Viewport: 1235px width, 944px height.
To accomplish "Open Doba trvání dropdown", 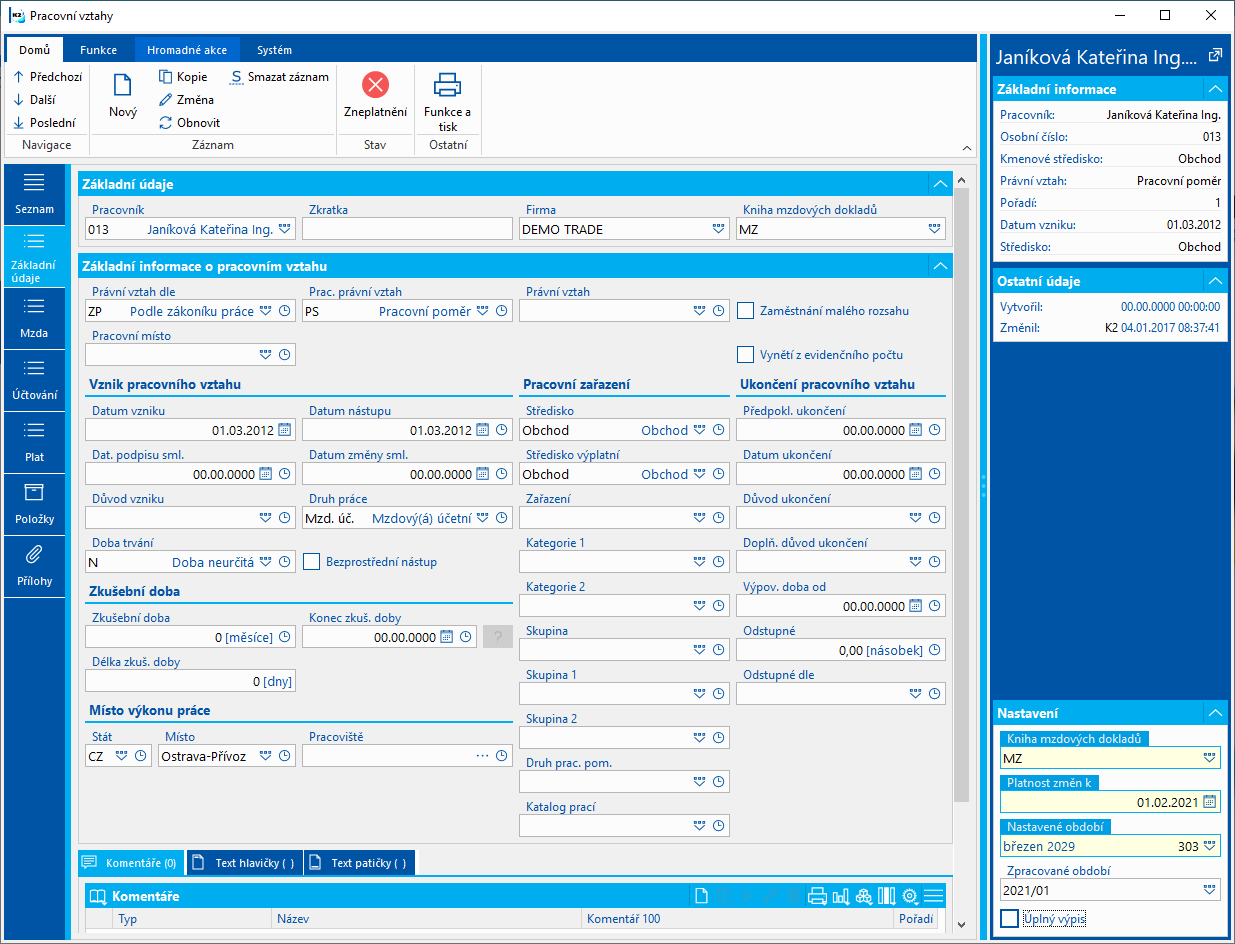I will click(265, 562).
